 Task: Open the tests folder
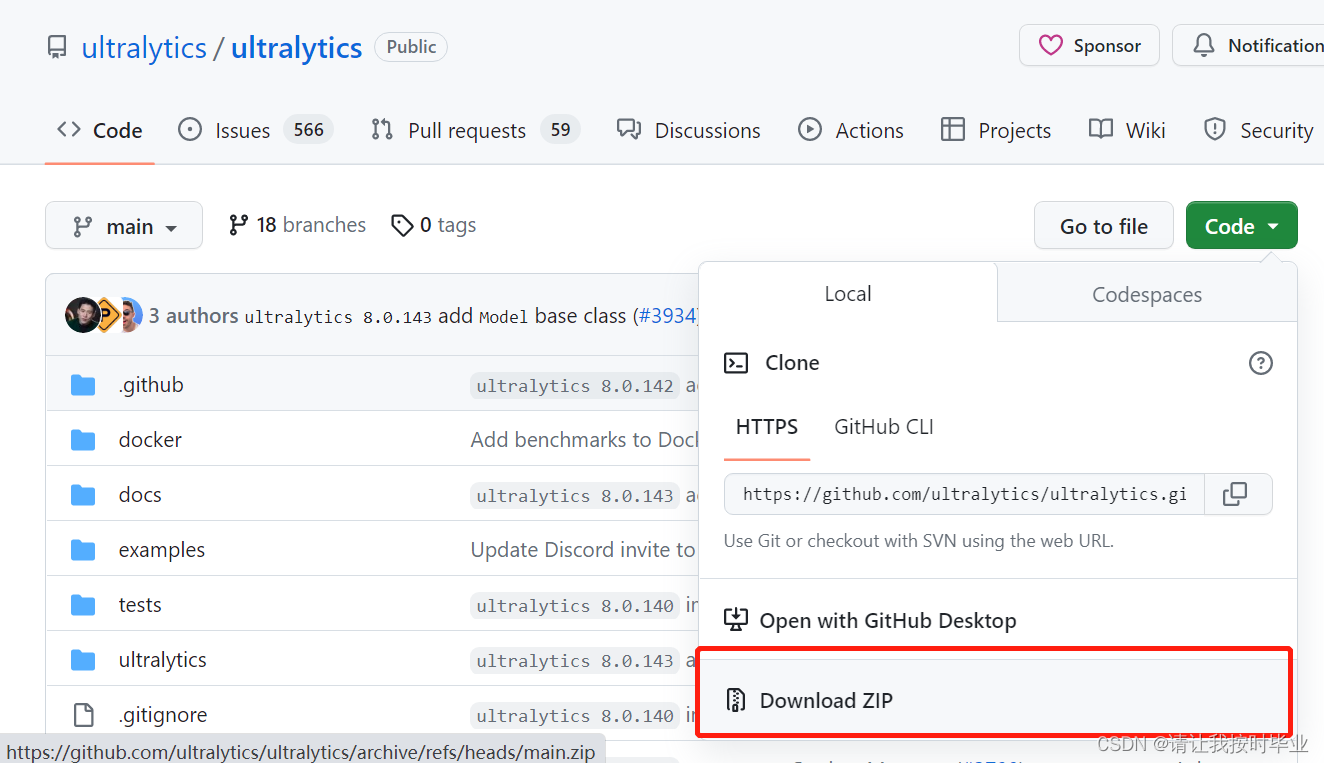click(140, 605)
